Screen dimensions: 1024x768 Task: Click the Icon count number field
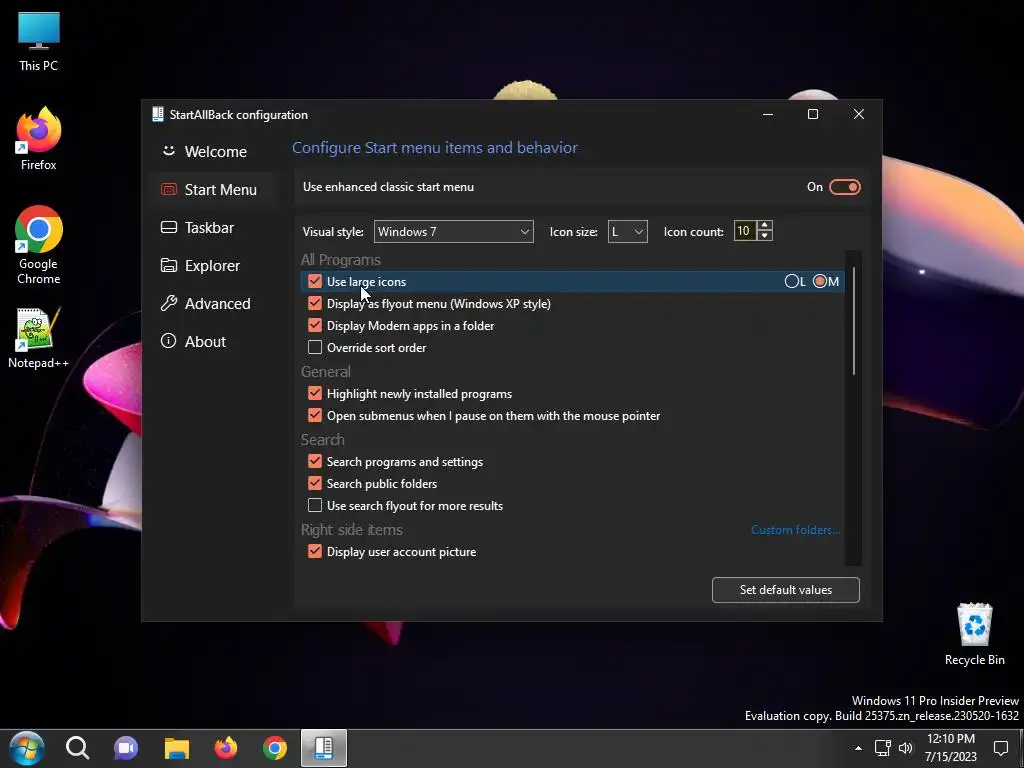point(745,231)
